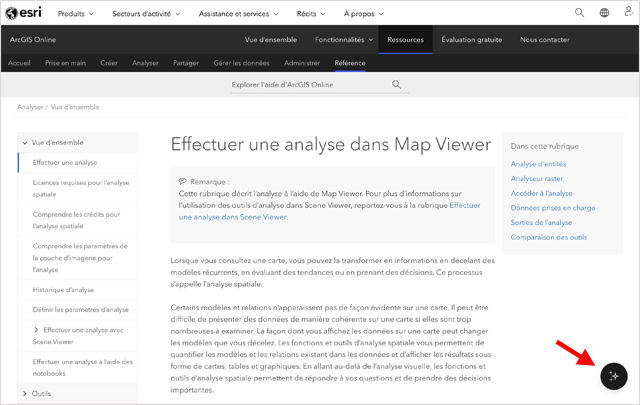Jump to Données prises en charge section

(x=553, y=208)
